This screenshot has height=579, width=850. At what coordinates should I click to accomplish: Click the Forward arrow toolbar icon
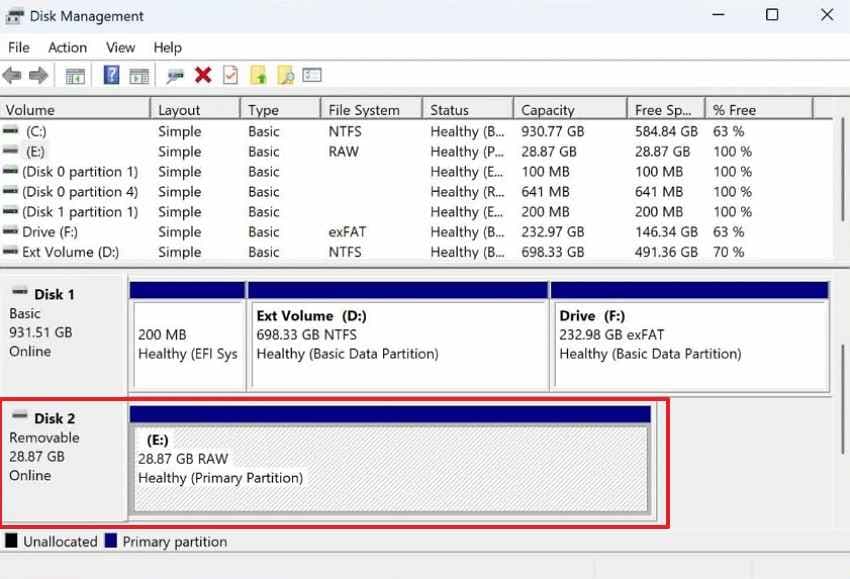click(38, 75)
